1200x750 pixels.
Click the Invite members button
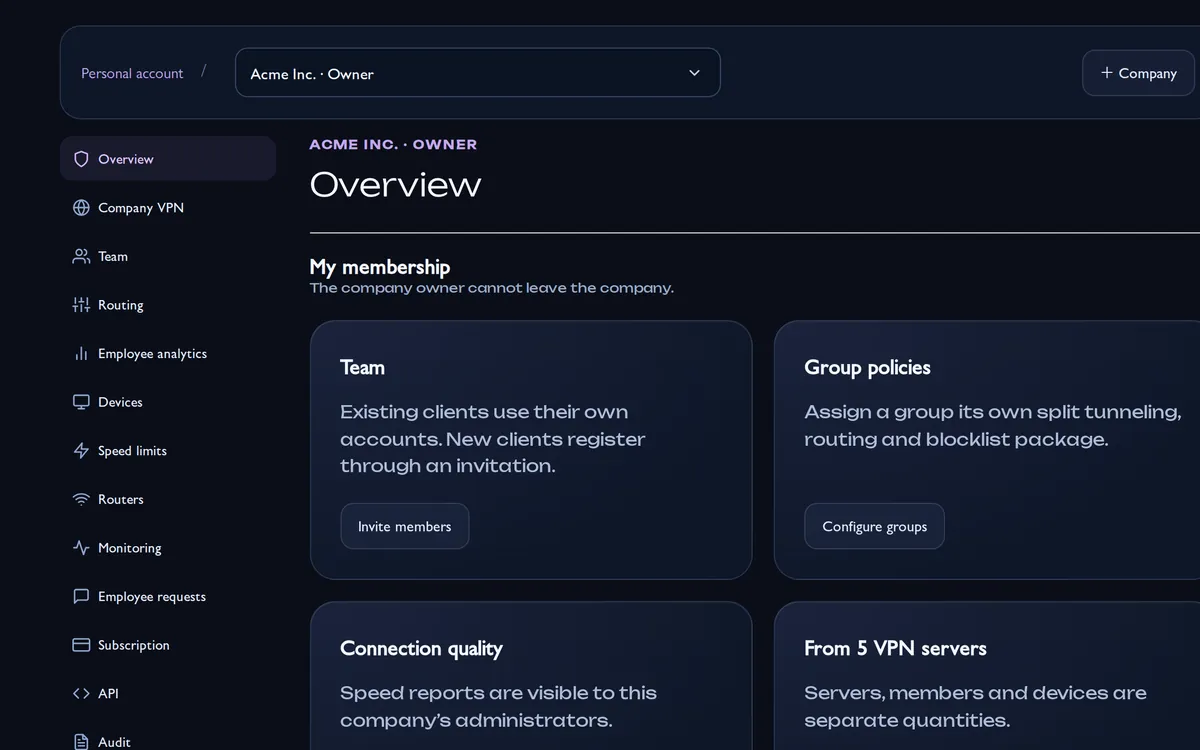405,526
